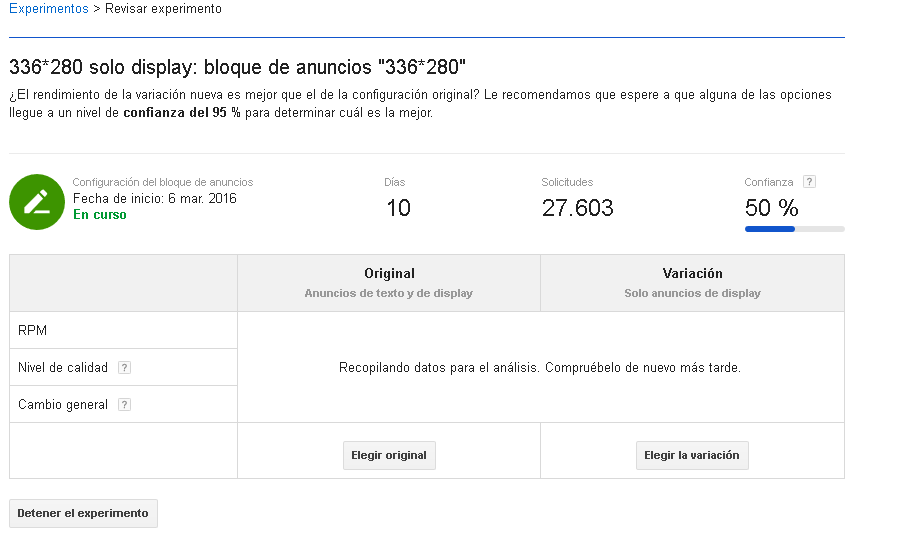Click the Configuración del bloque de anuncios label
The image size is (922, 552).
163,182
